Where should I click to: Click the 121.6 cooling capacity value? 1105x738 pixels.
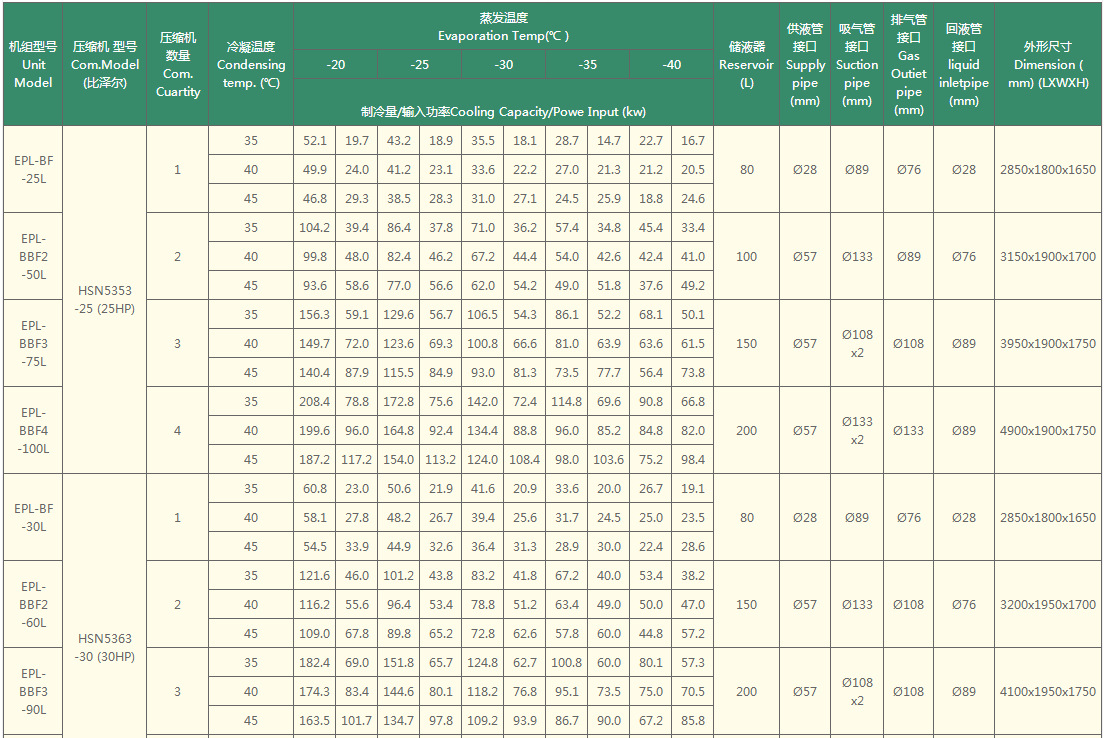(314, 575)
